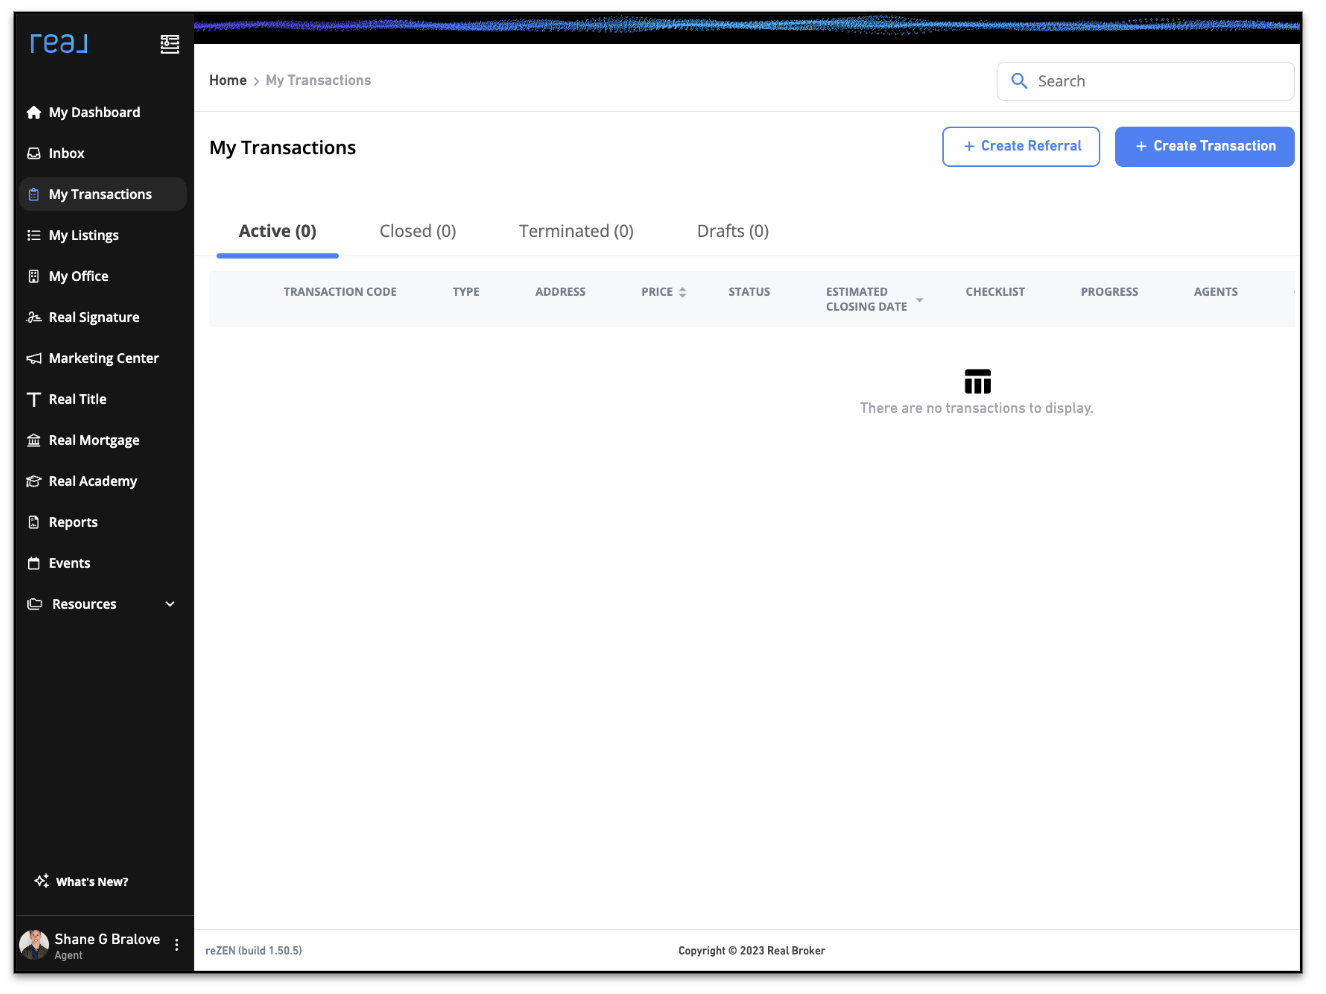This screenshot has width=1326, height=994.
Task: Click the Address column header
Action: [560, 293]
